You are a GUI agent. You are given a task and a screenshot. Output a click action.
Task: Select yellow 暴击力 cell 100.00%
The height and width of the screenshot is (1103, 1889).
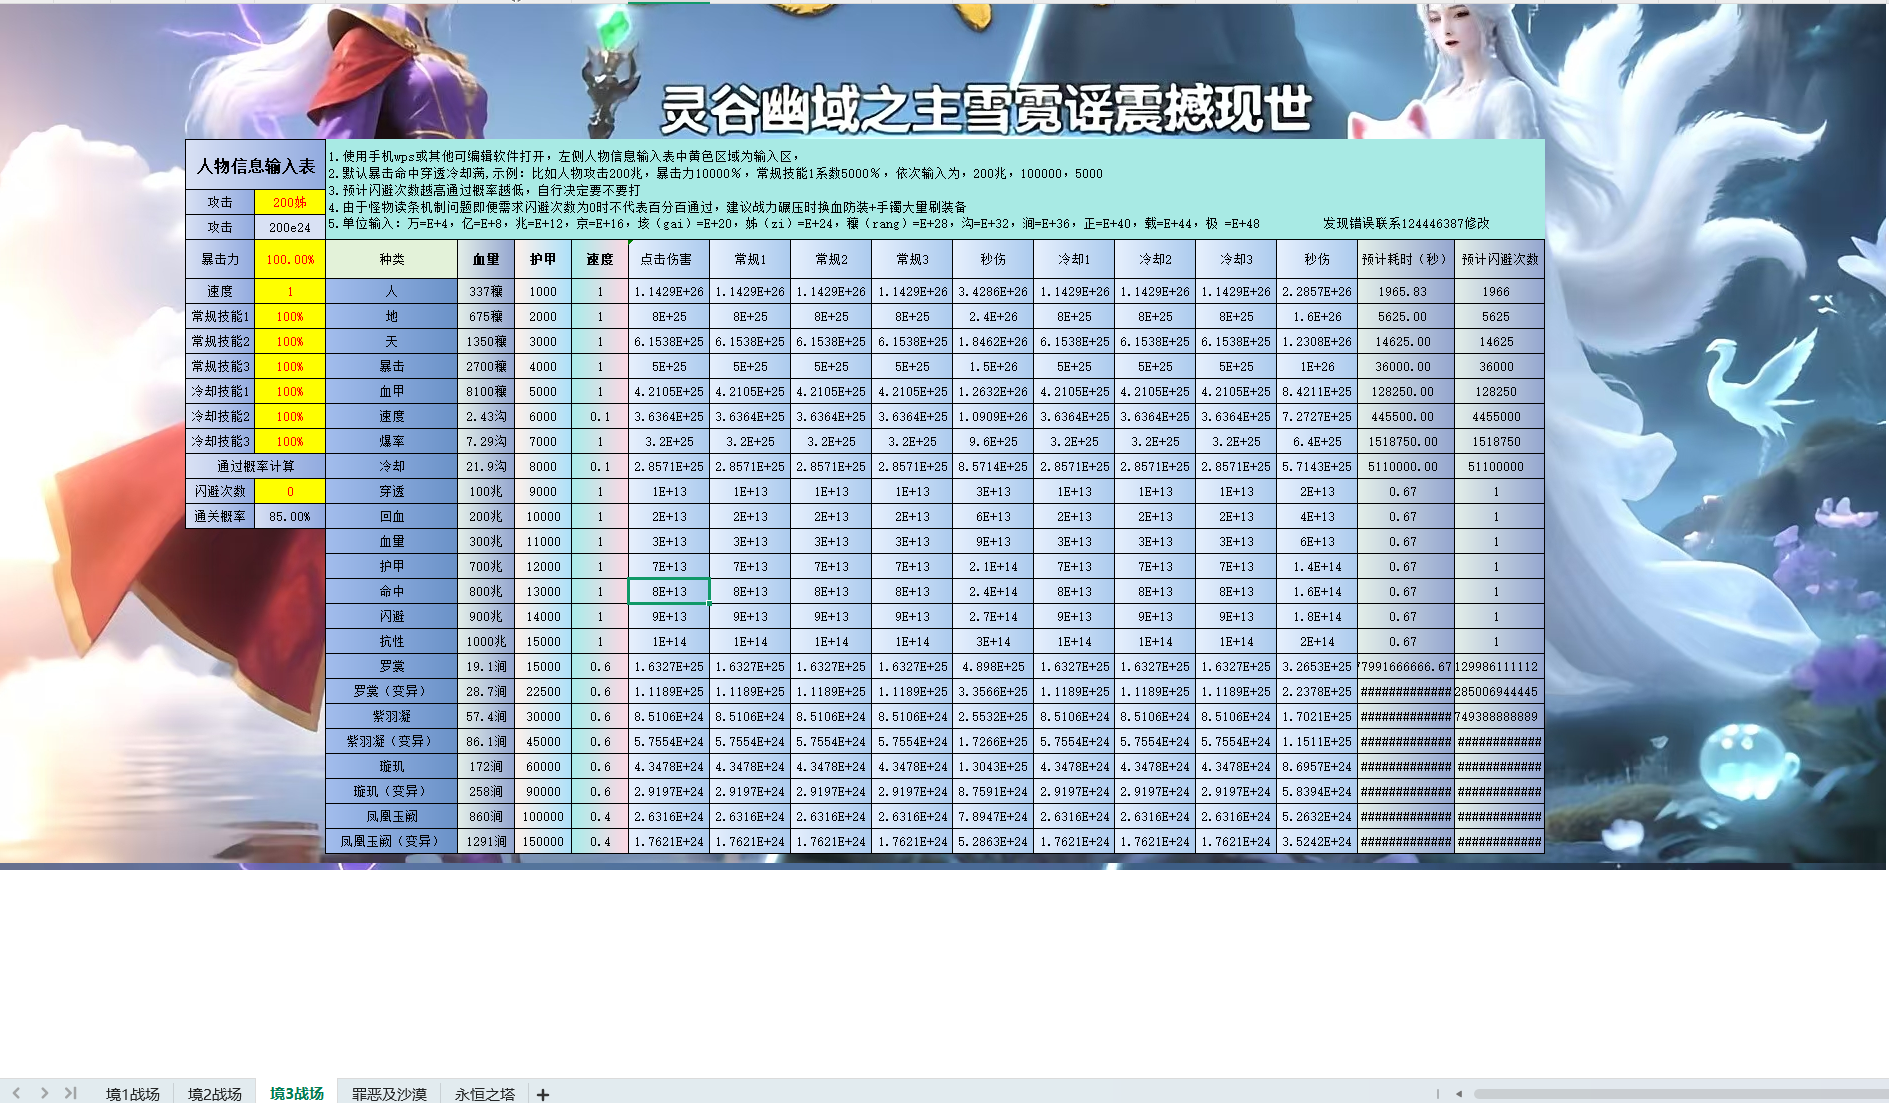pos(290,259)
